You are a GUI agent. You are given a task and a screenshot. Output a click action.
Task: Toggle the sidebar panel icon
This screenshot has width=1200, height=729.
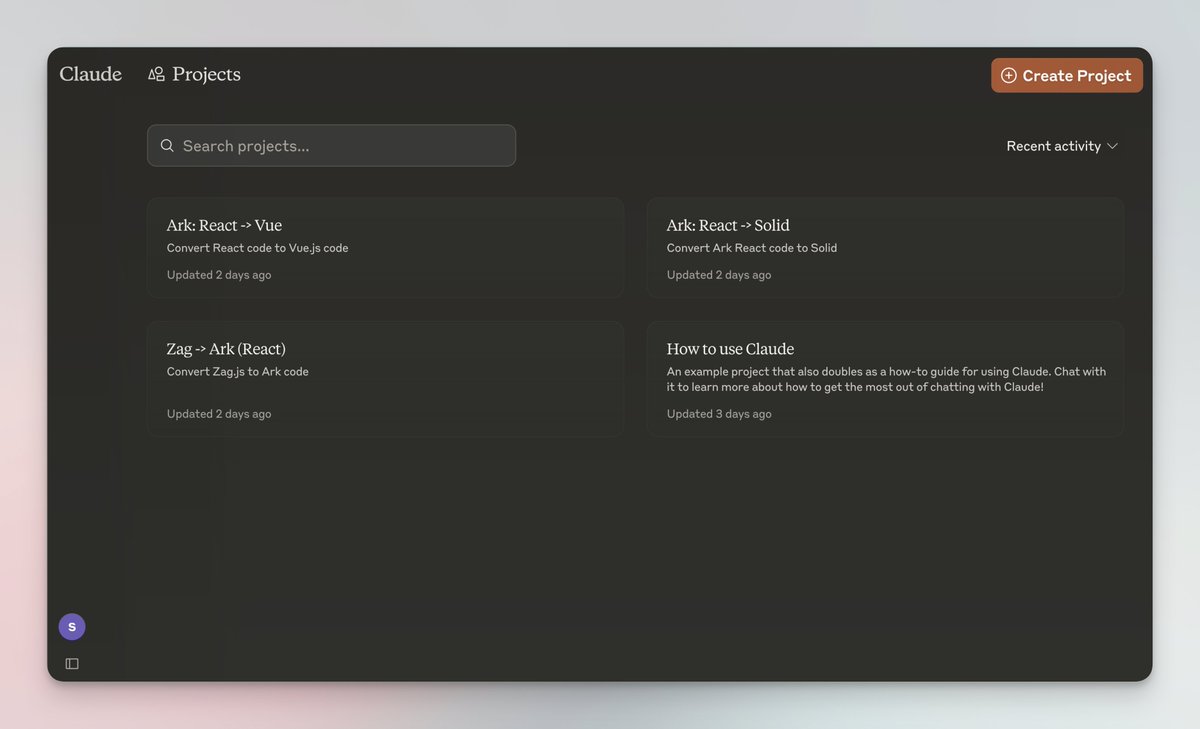[72, 663]
